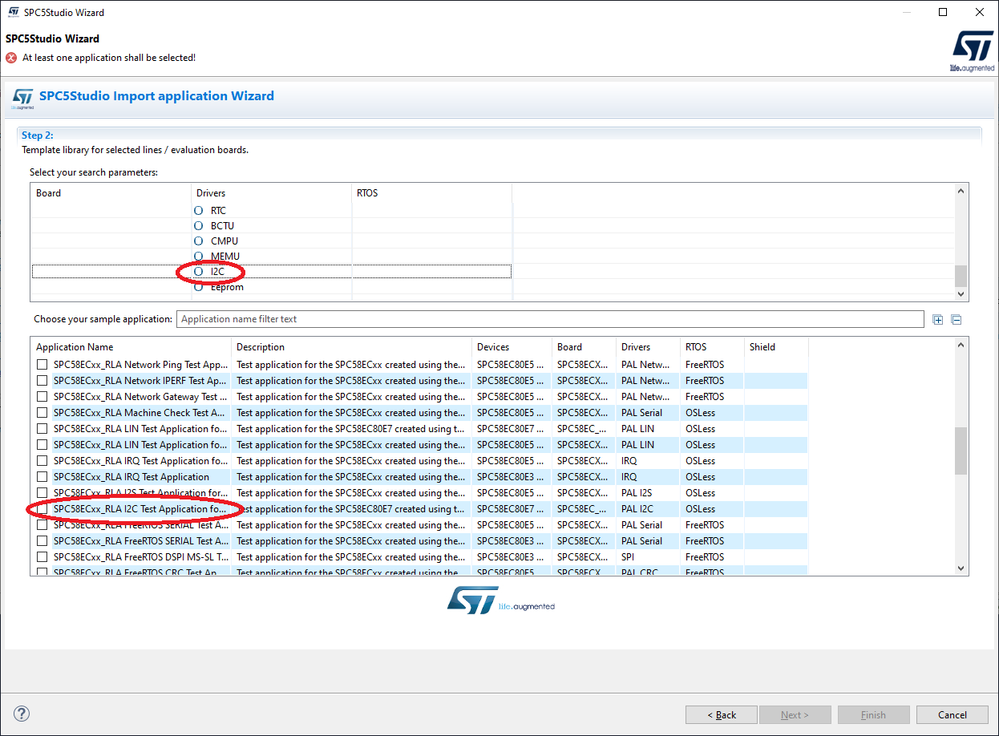Screen dimensions: 999x736
Task: Click the Back button
Action: (721, 715)
